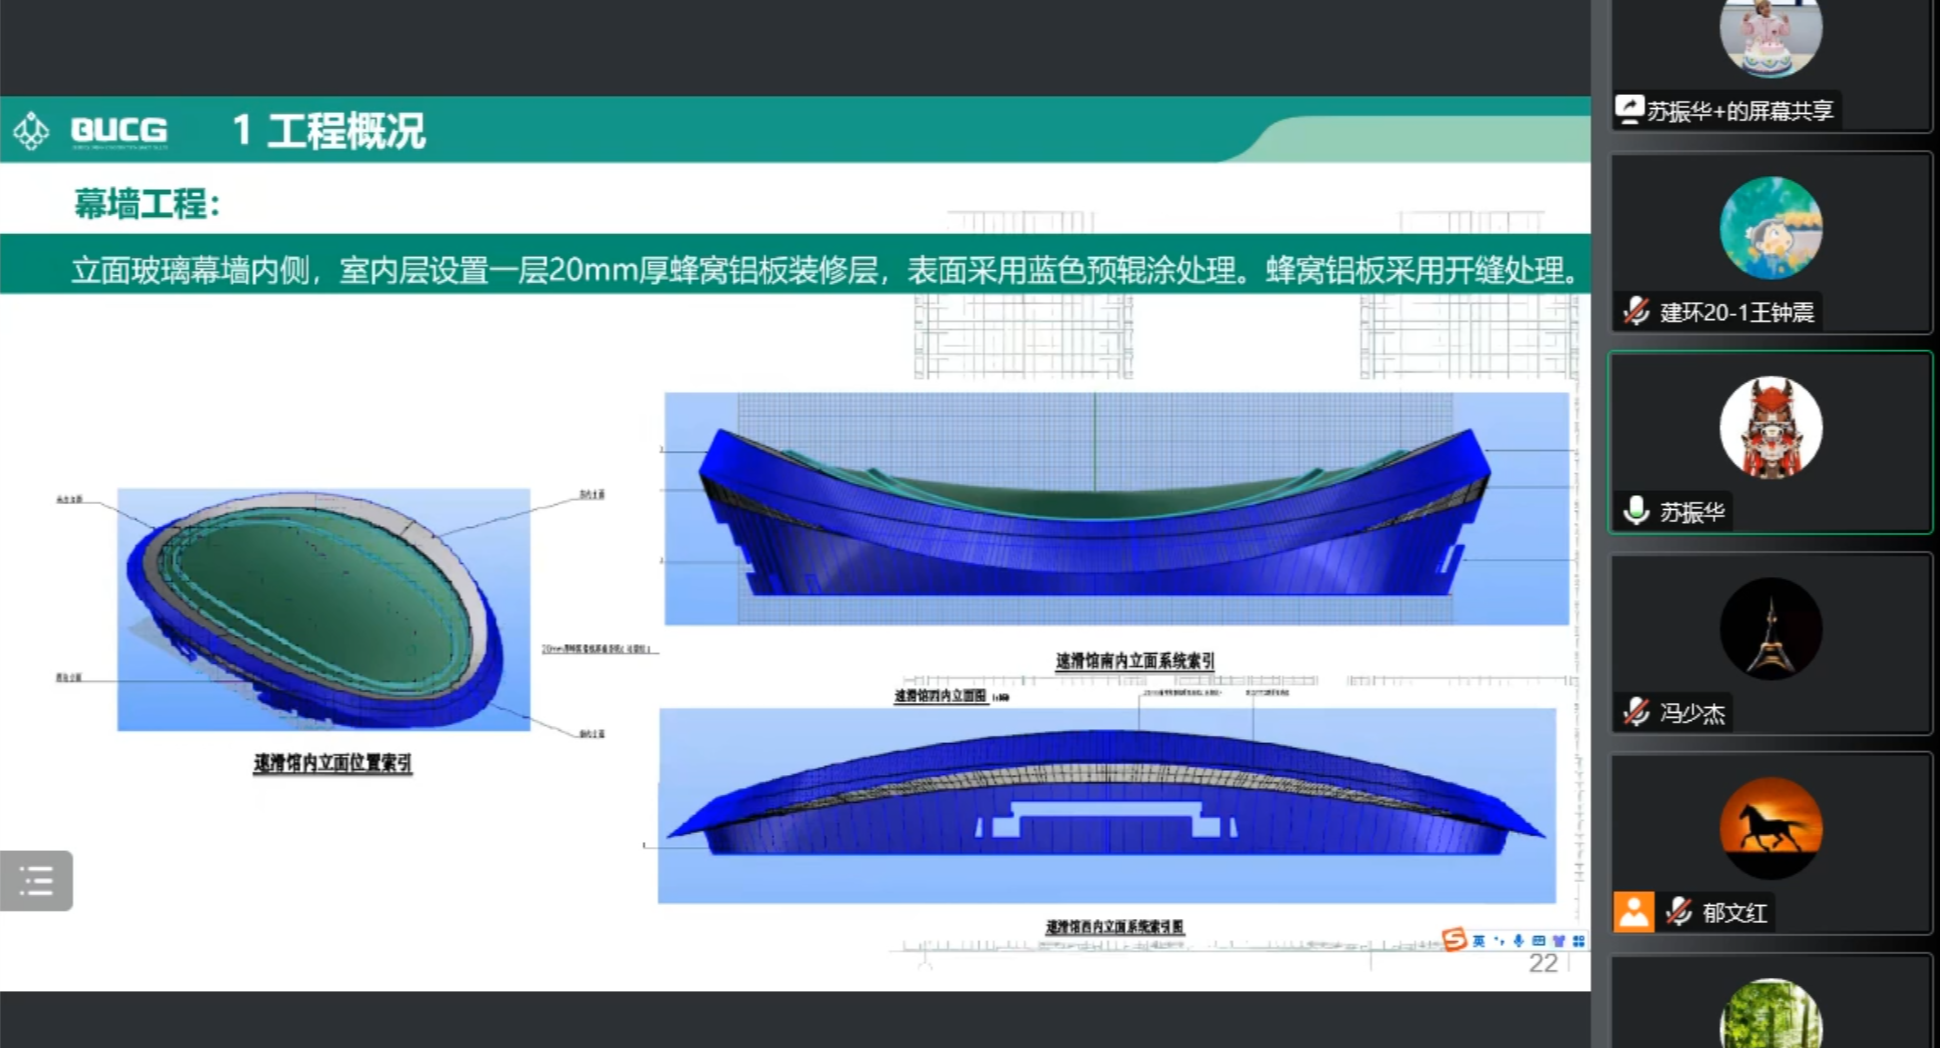Click the 郁文红 horse sunset avatar
The image size is (1941, 1048).
1770,828
